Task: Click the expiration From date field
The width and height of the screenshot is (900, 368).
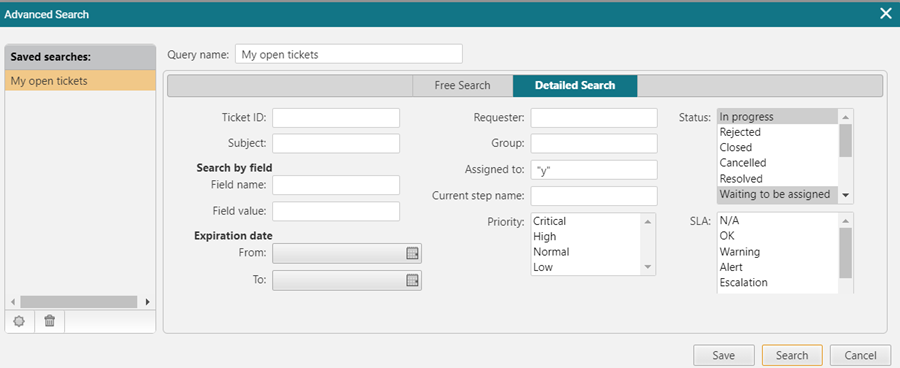Action: (347, 253)
